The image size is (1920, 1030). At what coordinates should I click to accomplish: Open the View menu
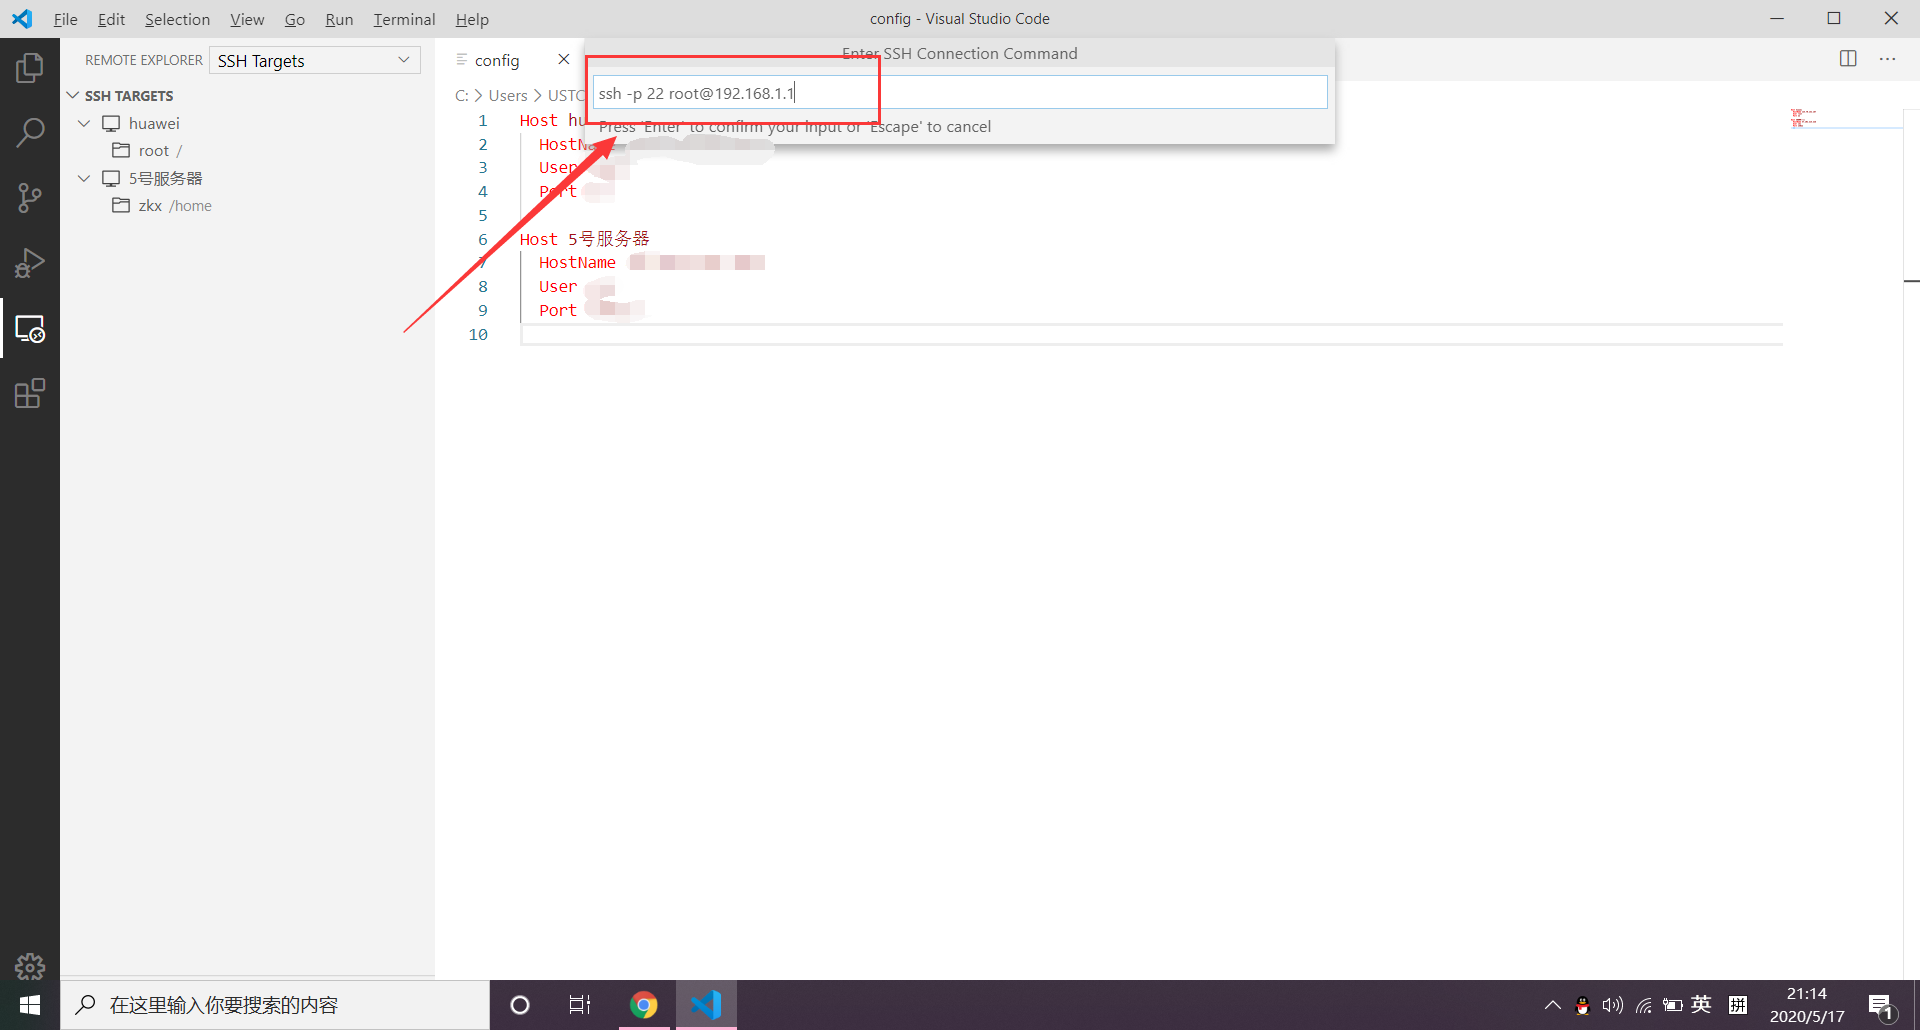click(247, 19)
